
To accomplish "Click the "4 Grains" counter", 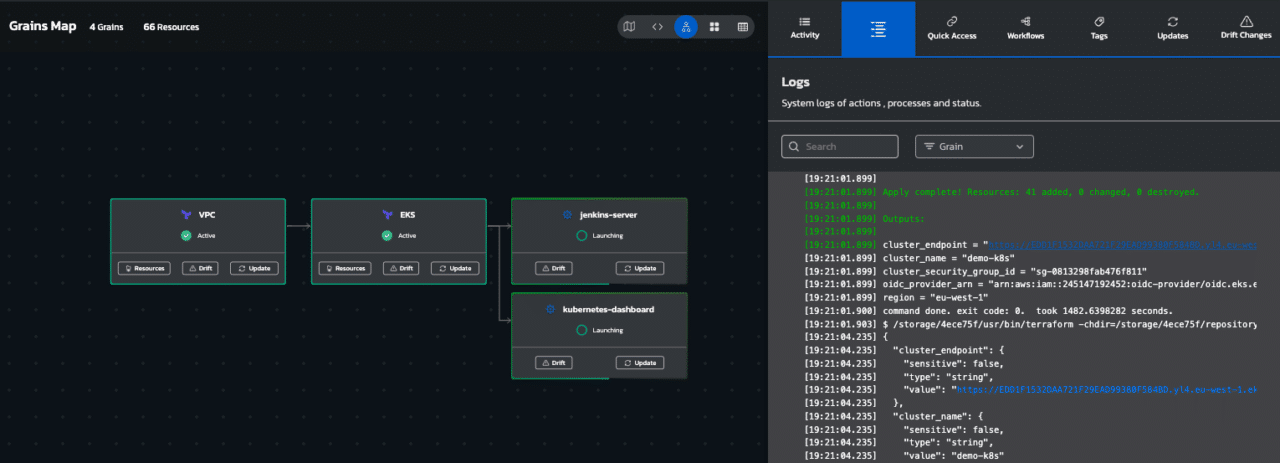I will click(106, 27).
